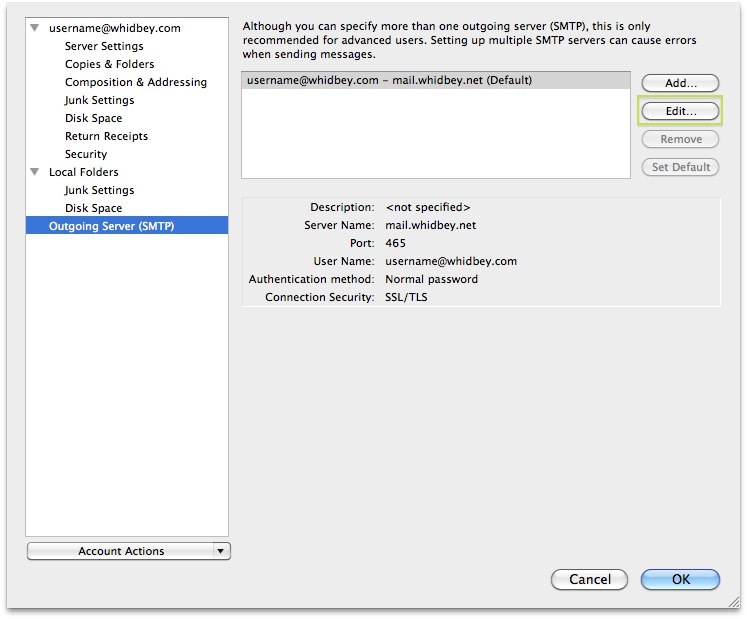This screenshot has width=747, height=619.
Task: Click the Server Name value mail.whidbey.net
Action: [x=431, y=225]
